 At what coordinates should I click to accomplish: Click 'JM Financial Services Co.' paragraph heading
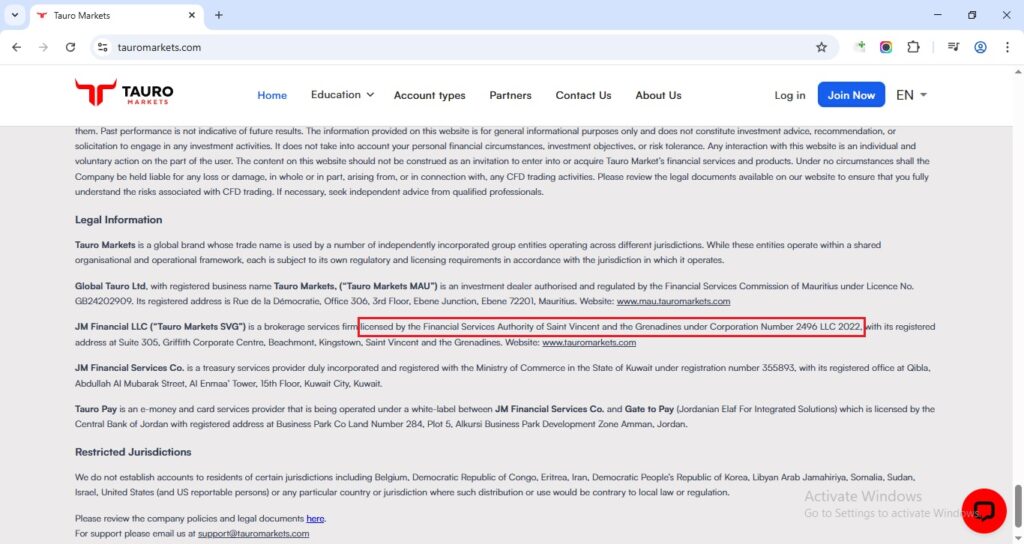(129, 368)
